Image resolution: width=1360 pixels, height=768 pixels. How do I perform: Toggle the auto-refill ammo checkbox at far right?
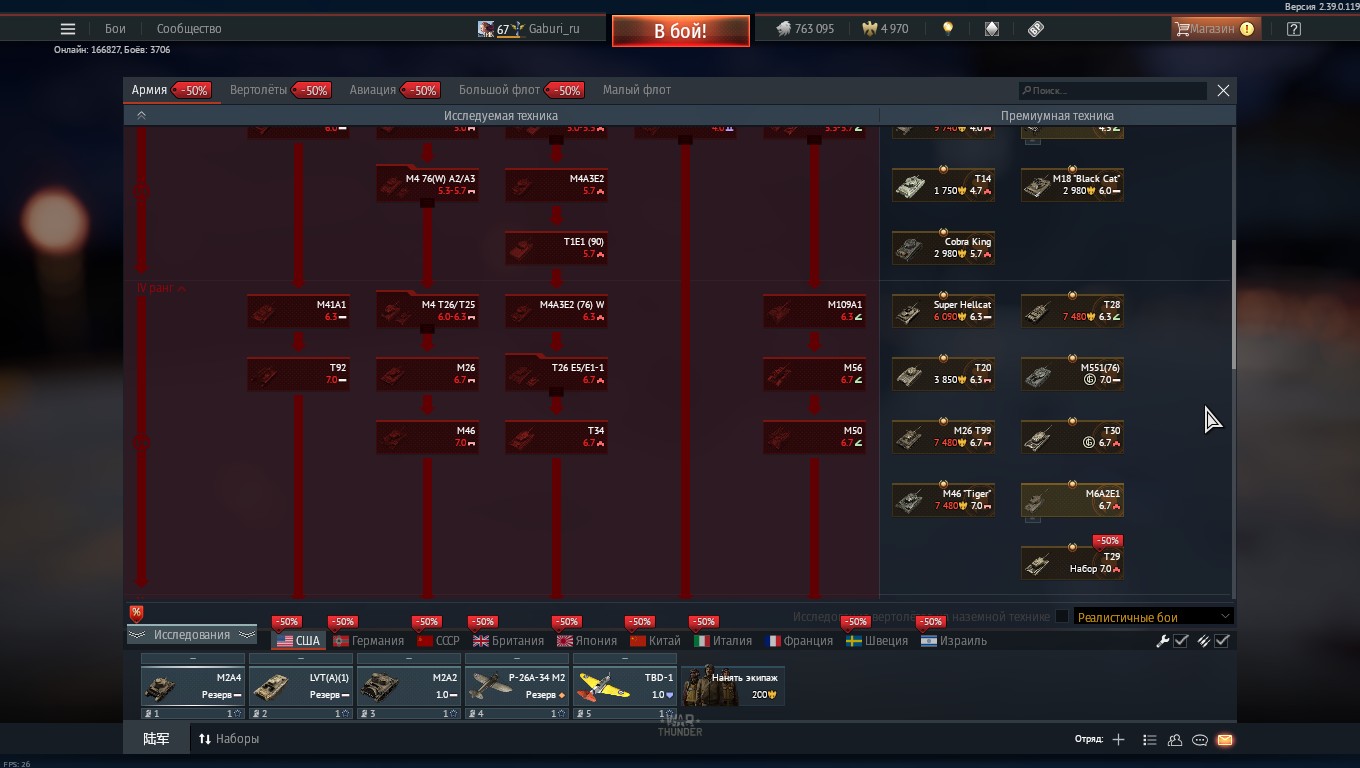pos(1222,641)
